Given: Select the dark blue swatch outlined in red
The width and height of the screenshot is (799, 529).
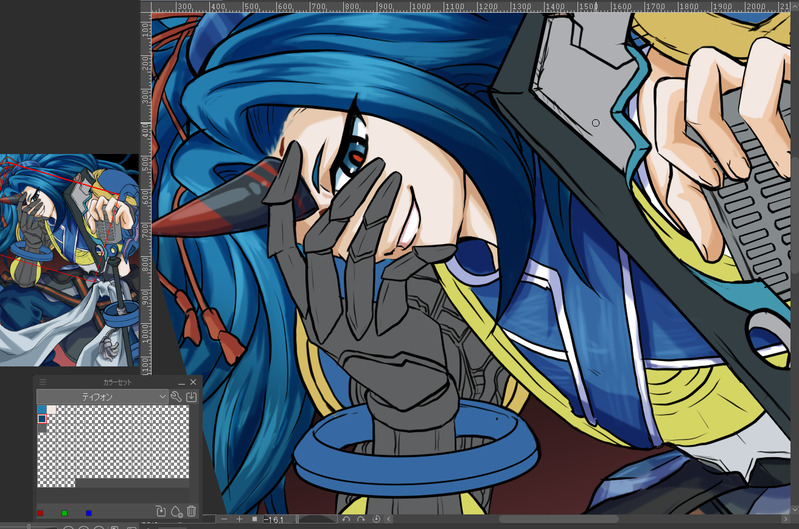Looking at the screenshot, I should pos(42,419).
